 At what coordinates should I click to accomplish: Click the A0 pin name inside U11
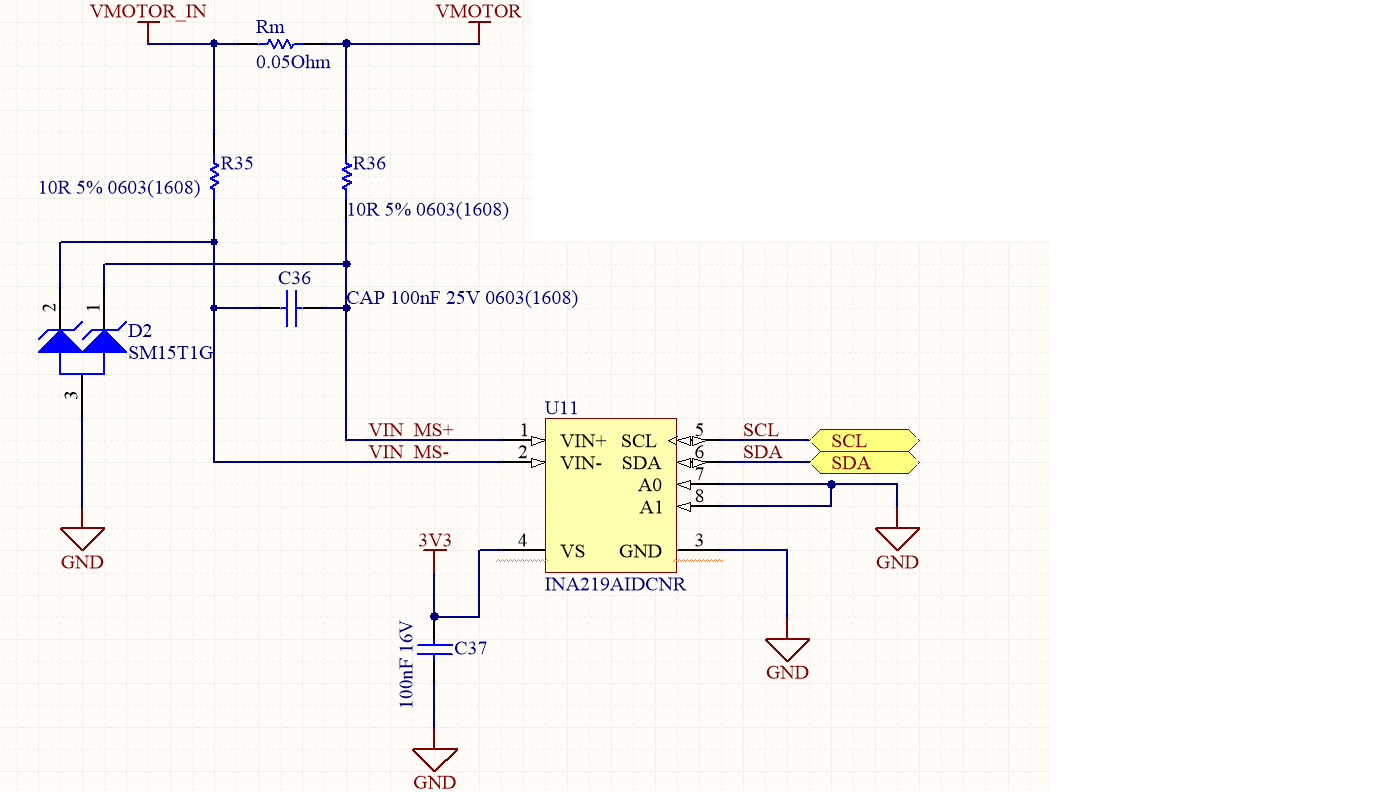(651, 485)
